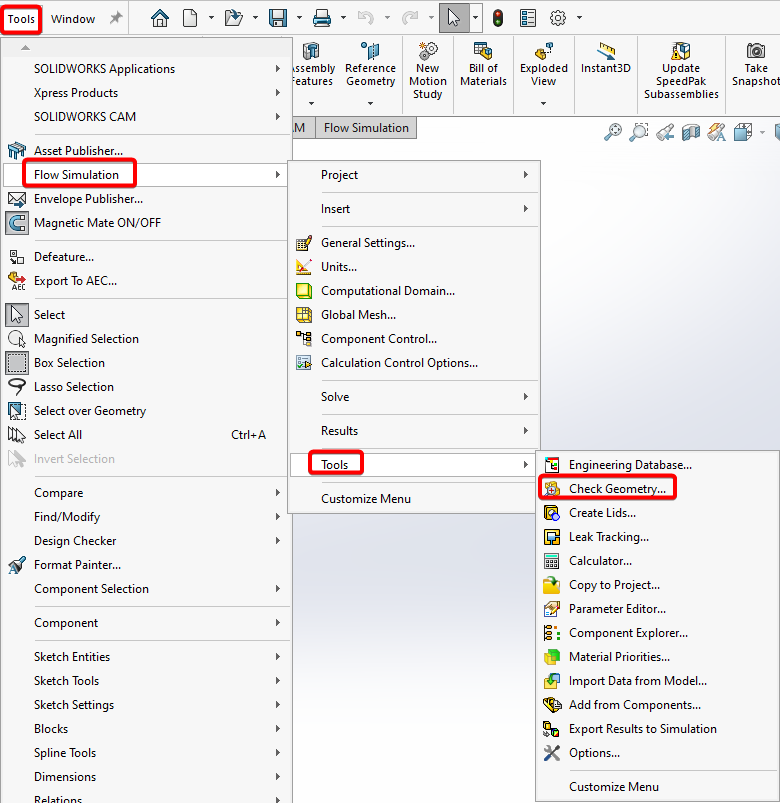The width and height of the screenshot is (780, 803).
Task: Open Bill of Materials ribbon tool
Action: [483, 65]
